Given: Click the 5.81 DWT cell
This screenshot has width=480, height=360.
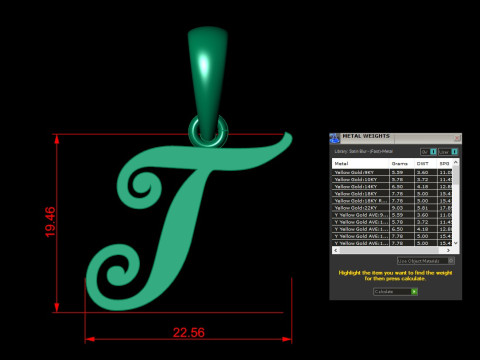Looking at the screenshot, I should pos(426,208).
